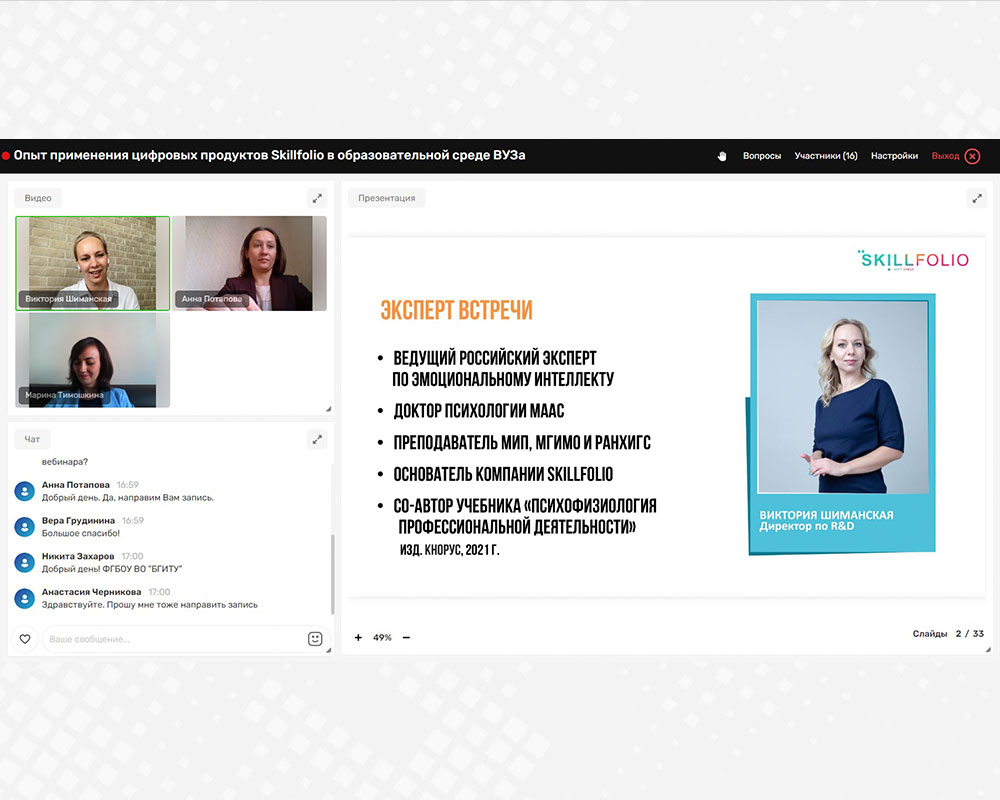1000x800 pixels.
Task: Click the chat scrollbar
Action: pyautogui.click(x=333, y=574)
